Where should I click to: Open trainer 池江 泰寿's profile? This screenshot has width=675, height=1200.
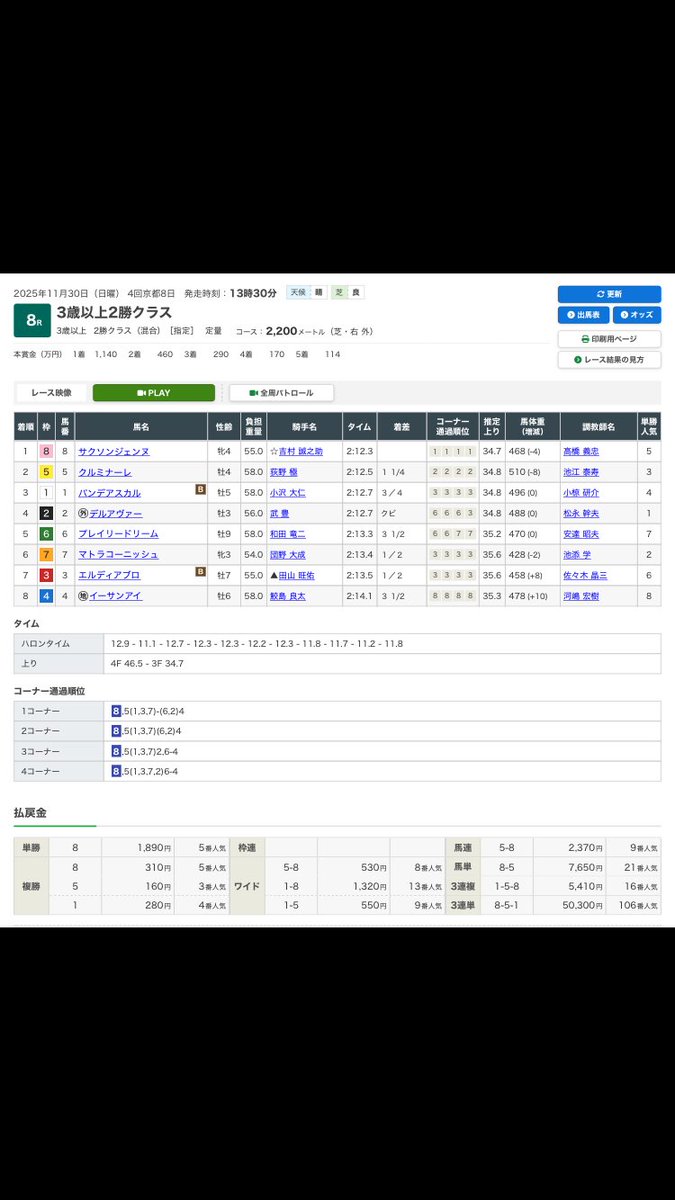click(580, 472)
